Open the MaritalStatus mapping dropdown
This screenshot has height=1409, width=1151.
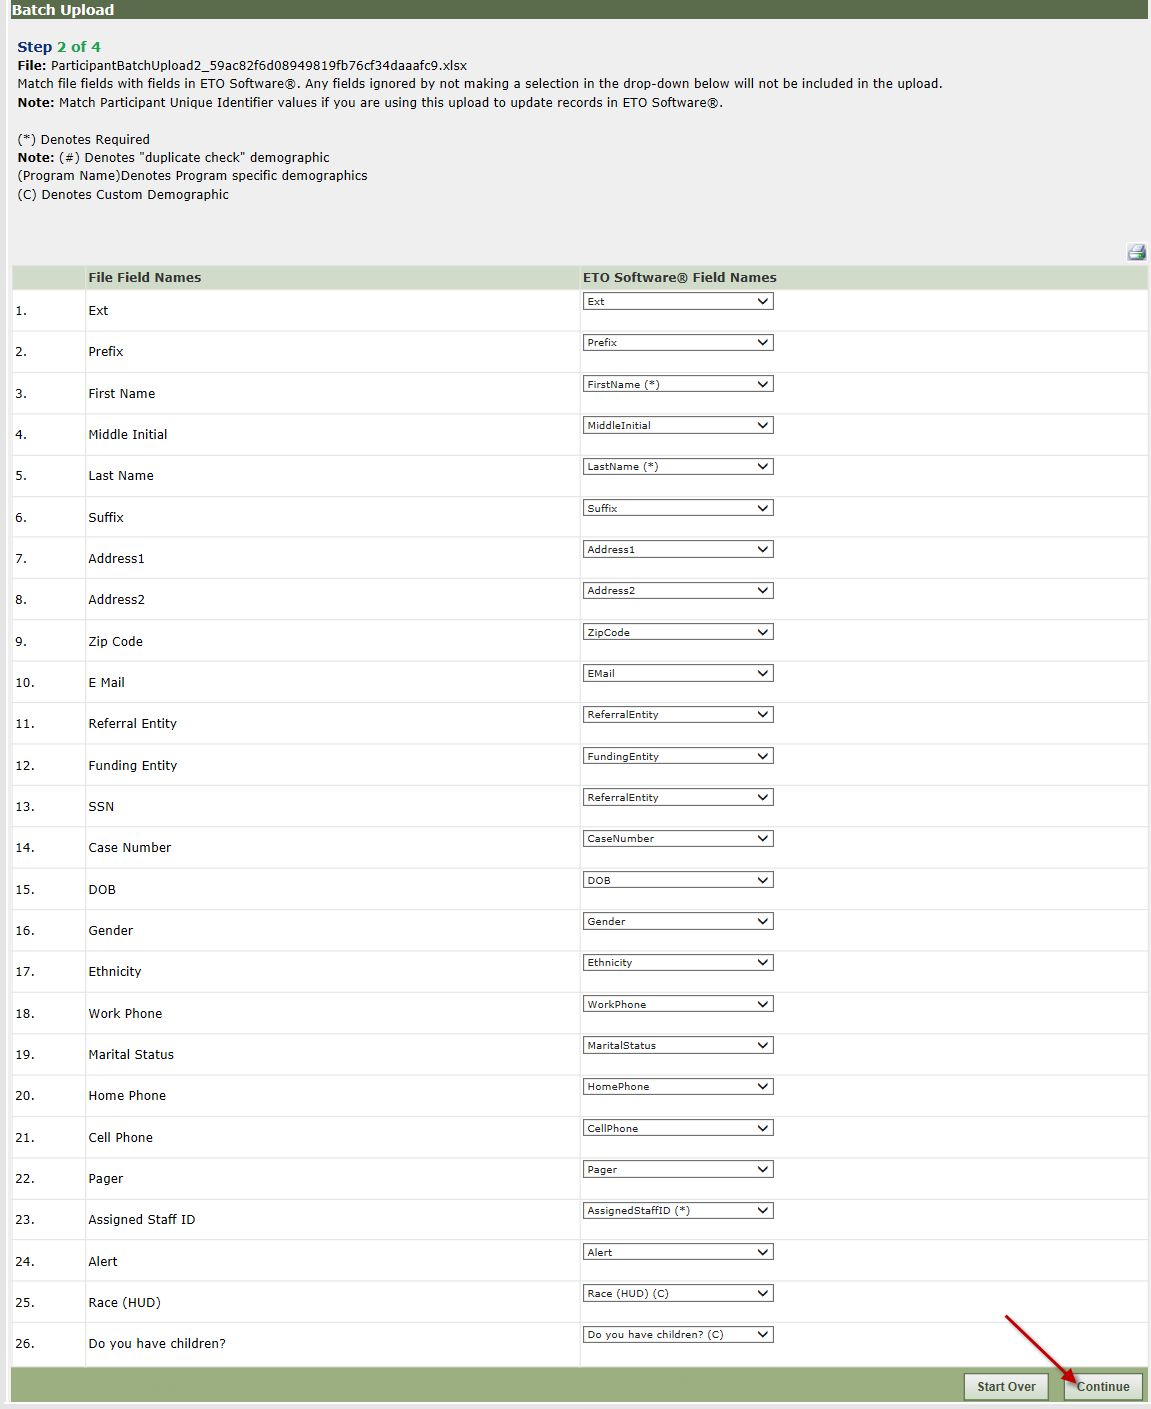(678, 1045)
